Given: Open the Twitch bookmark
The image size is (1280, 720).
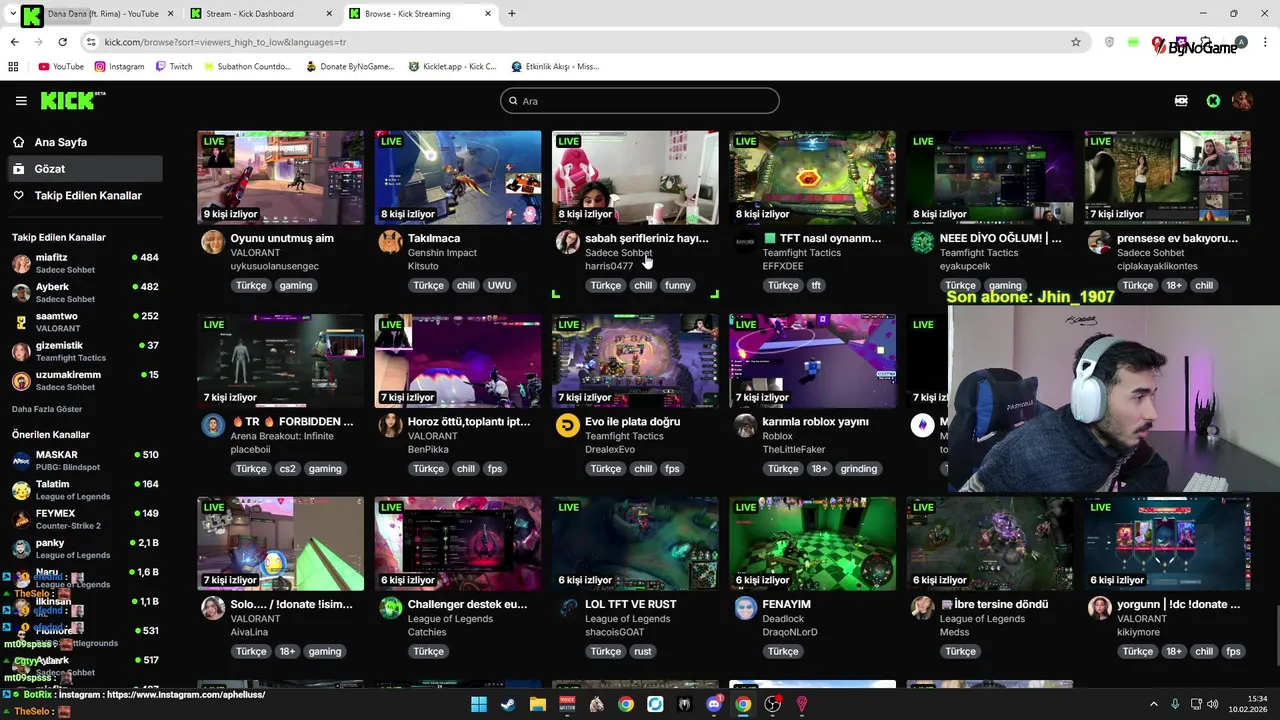Looking at the screenshot, I should coord(174,67).
